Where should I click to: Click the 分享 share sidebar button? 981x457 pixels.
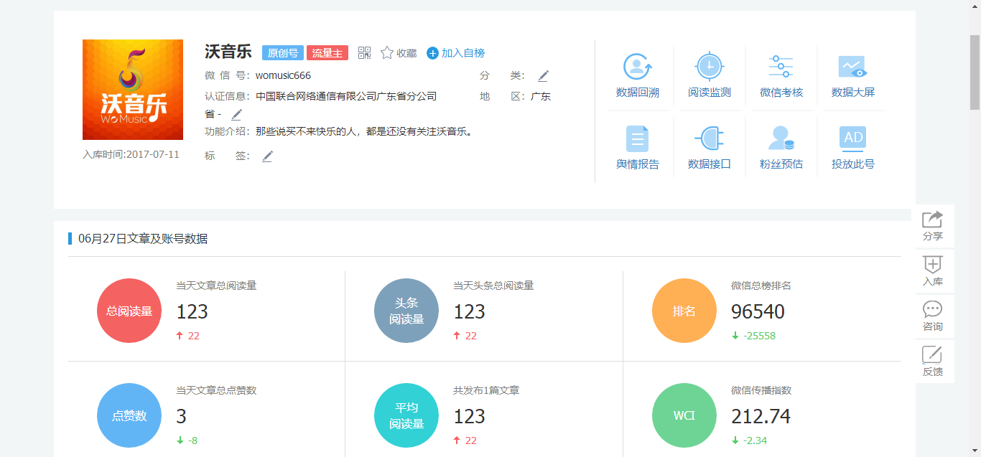(932, 226)
